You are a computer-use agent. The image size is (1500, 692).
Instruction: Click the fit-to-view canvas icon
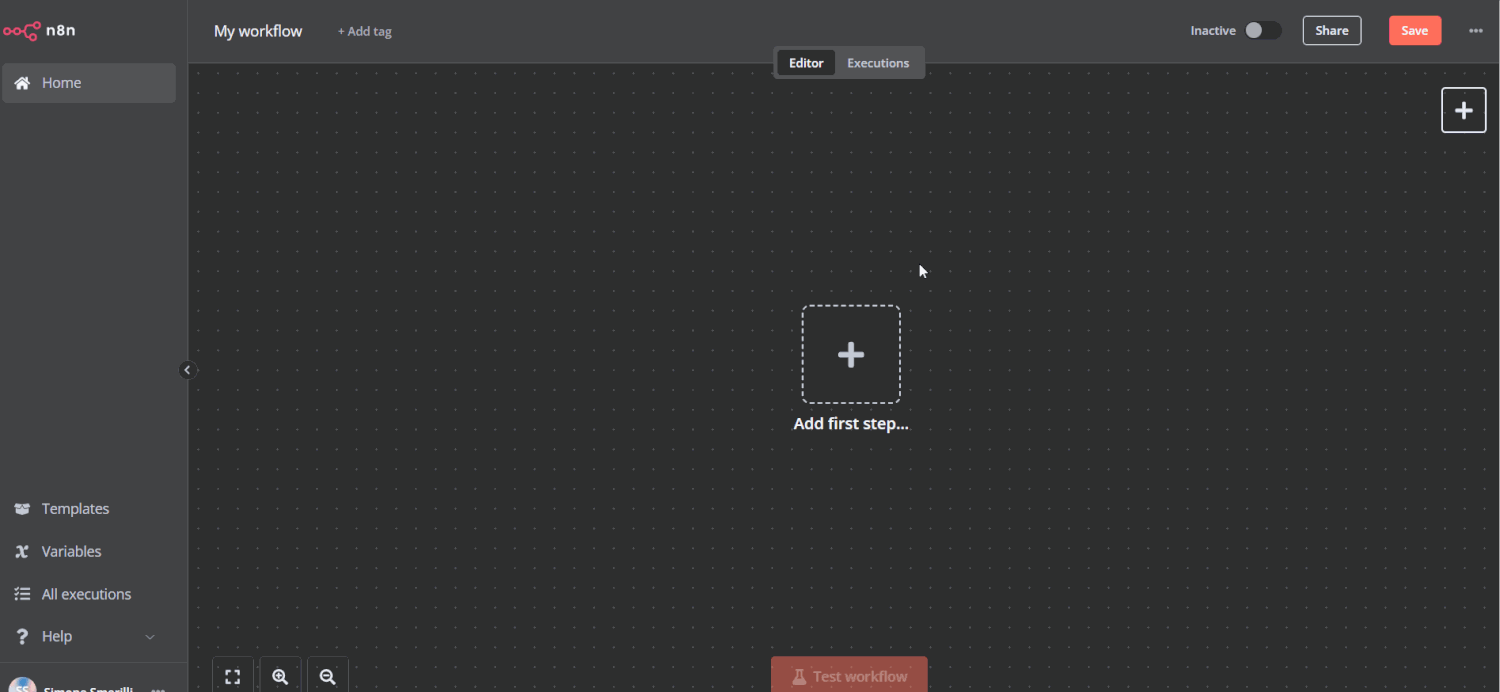point(232,675)
